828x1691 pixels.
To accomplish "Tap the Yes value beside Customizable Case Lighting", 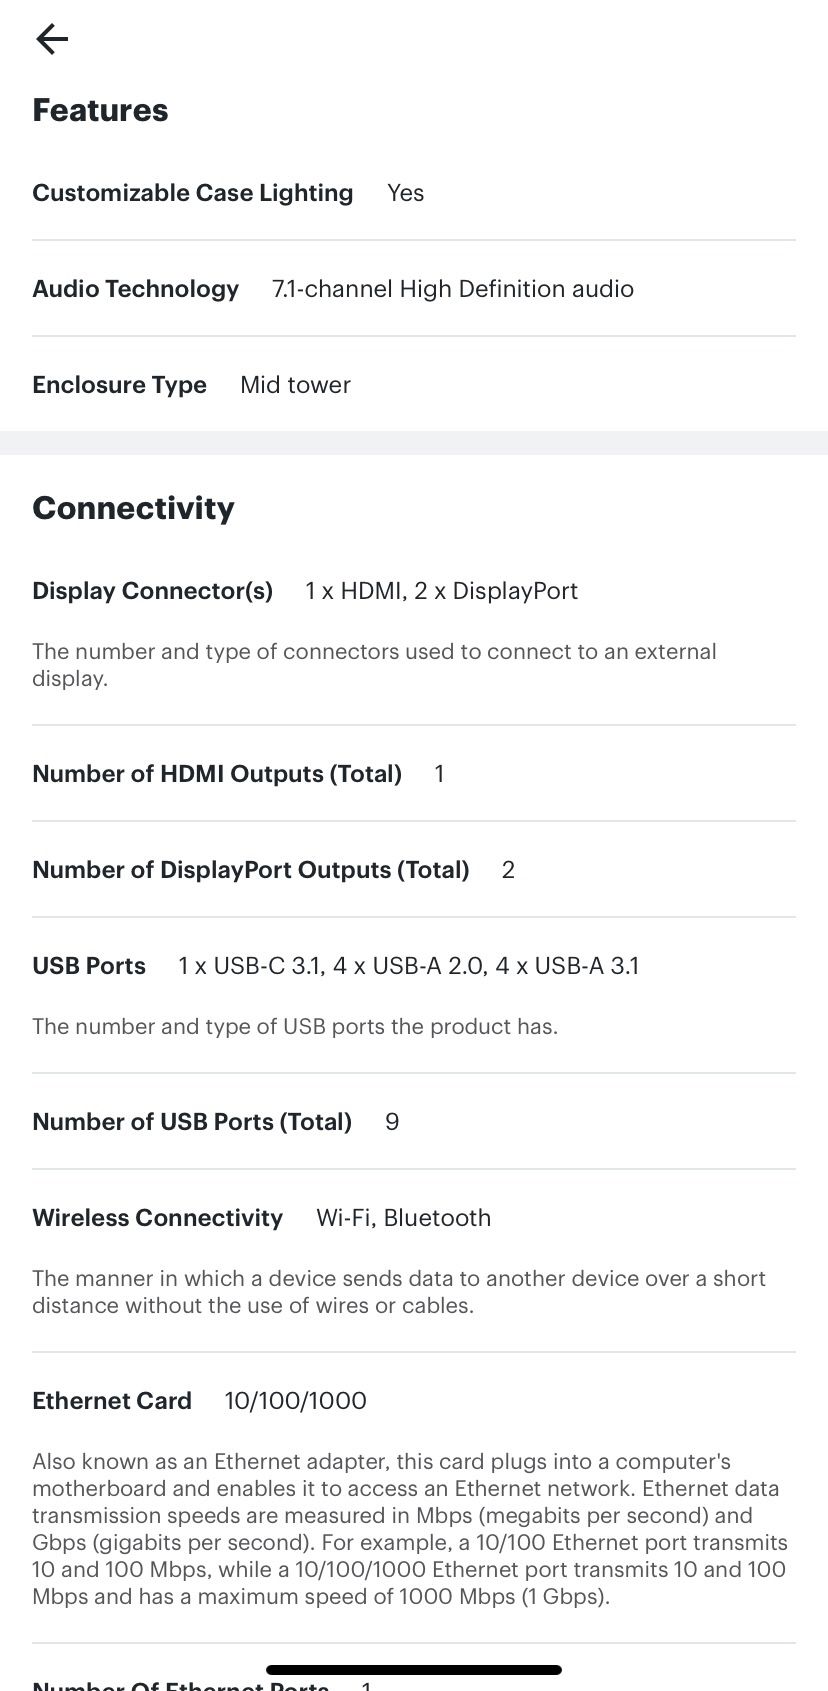I will point(405,193).
